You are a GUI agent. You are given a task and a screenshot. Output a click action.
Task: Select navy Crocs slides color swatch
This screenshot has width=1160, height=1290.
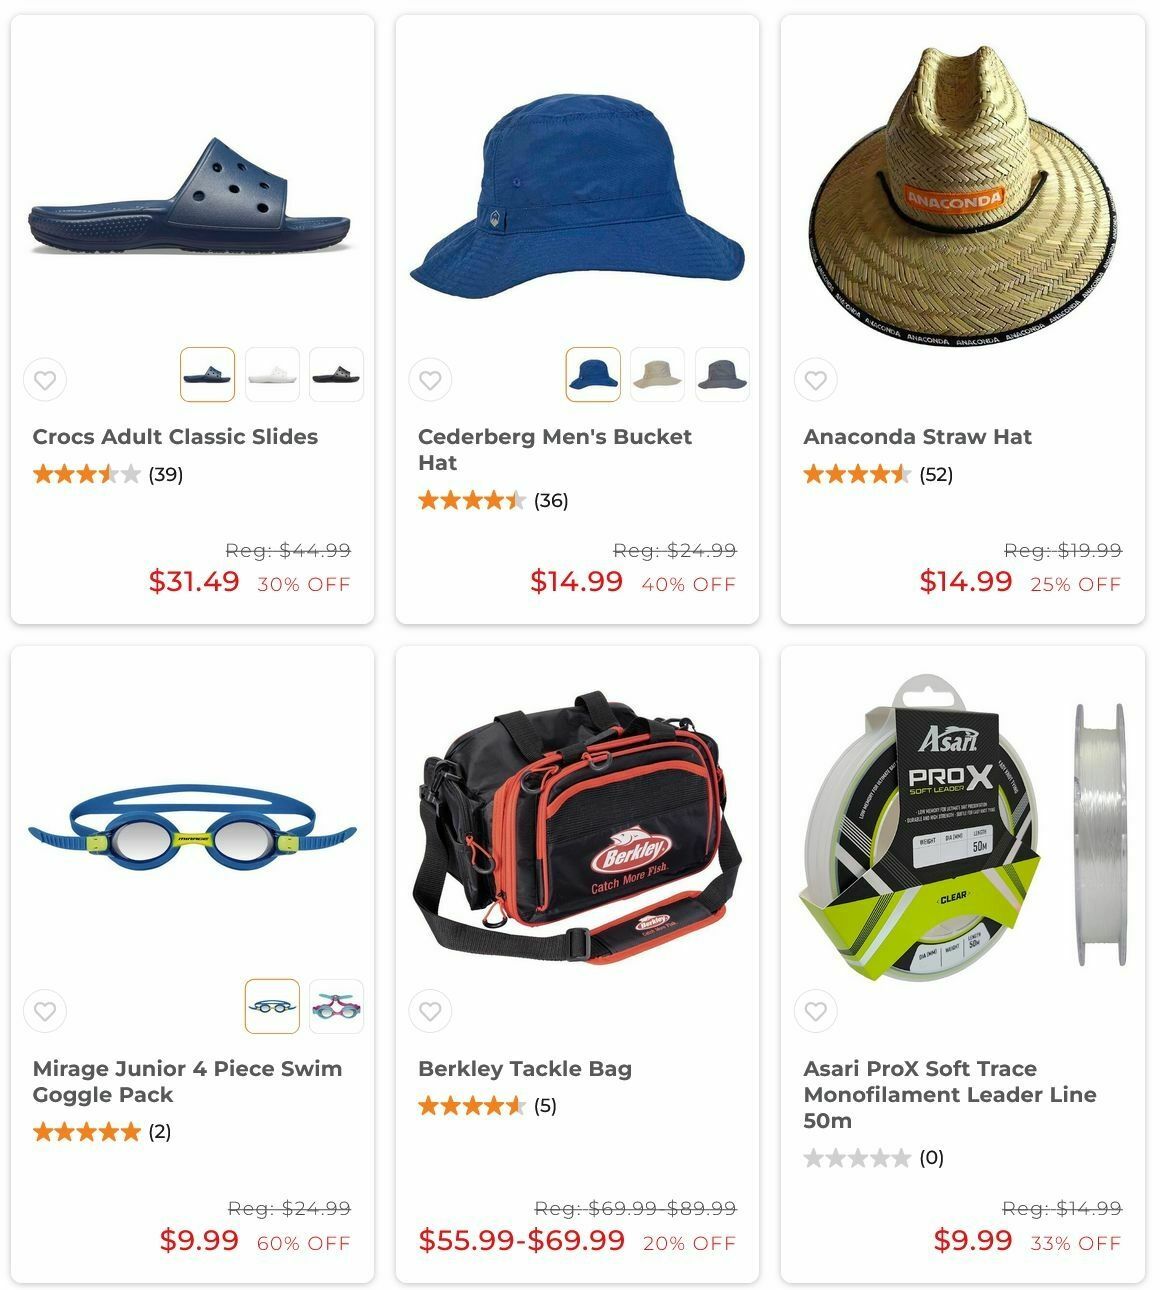208,374
